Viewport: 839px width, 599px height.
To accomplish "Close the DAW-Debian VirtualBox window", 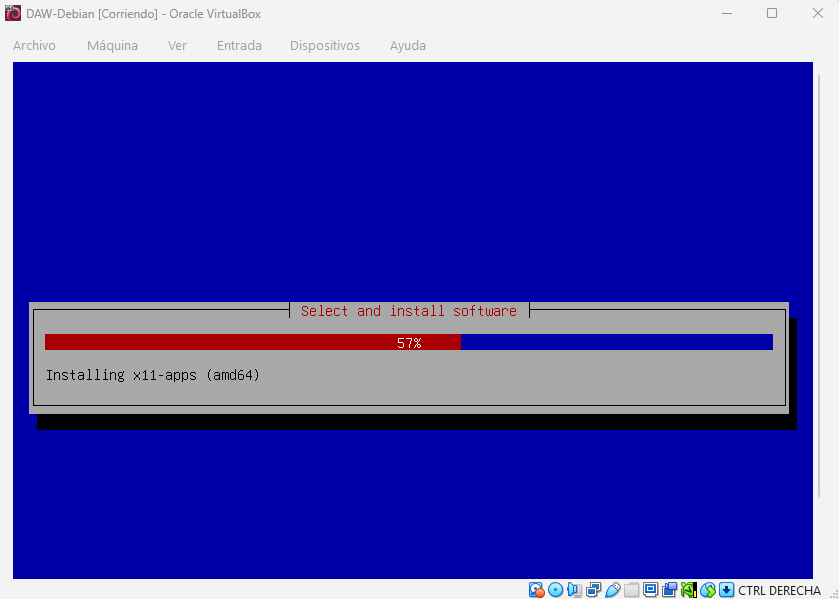I will pyautogui.click(x=818, y=13).
